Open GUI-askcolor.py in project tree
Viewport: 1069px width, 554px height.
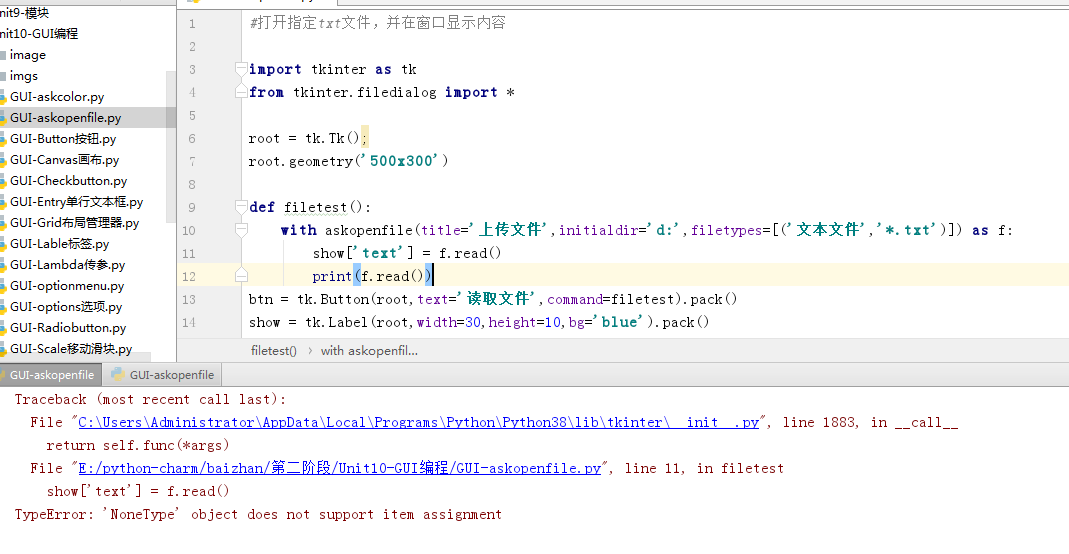pos(57,97)
